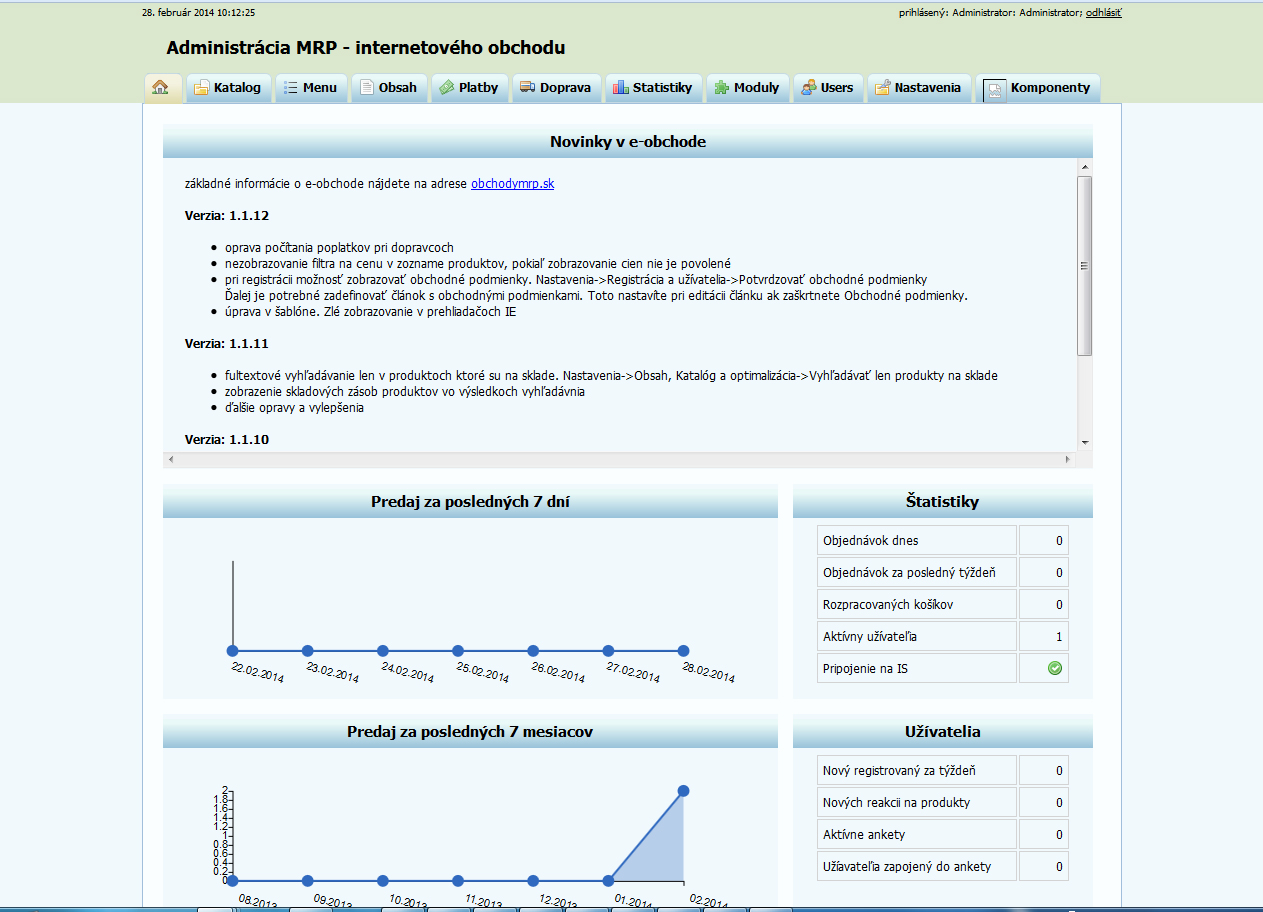Image resolution: width=1263 pixels, height=912 pixels.
Task: Click the 'Novinky v e-obchode' panel header
Action: [x=628, y=142]
